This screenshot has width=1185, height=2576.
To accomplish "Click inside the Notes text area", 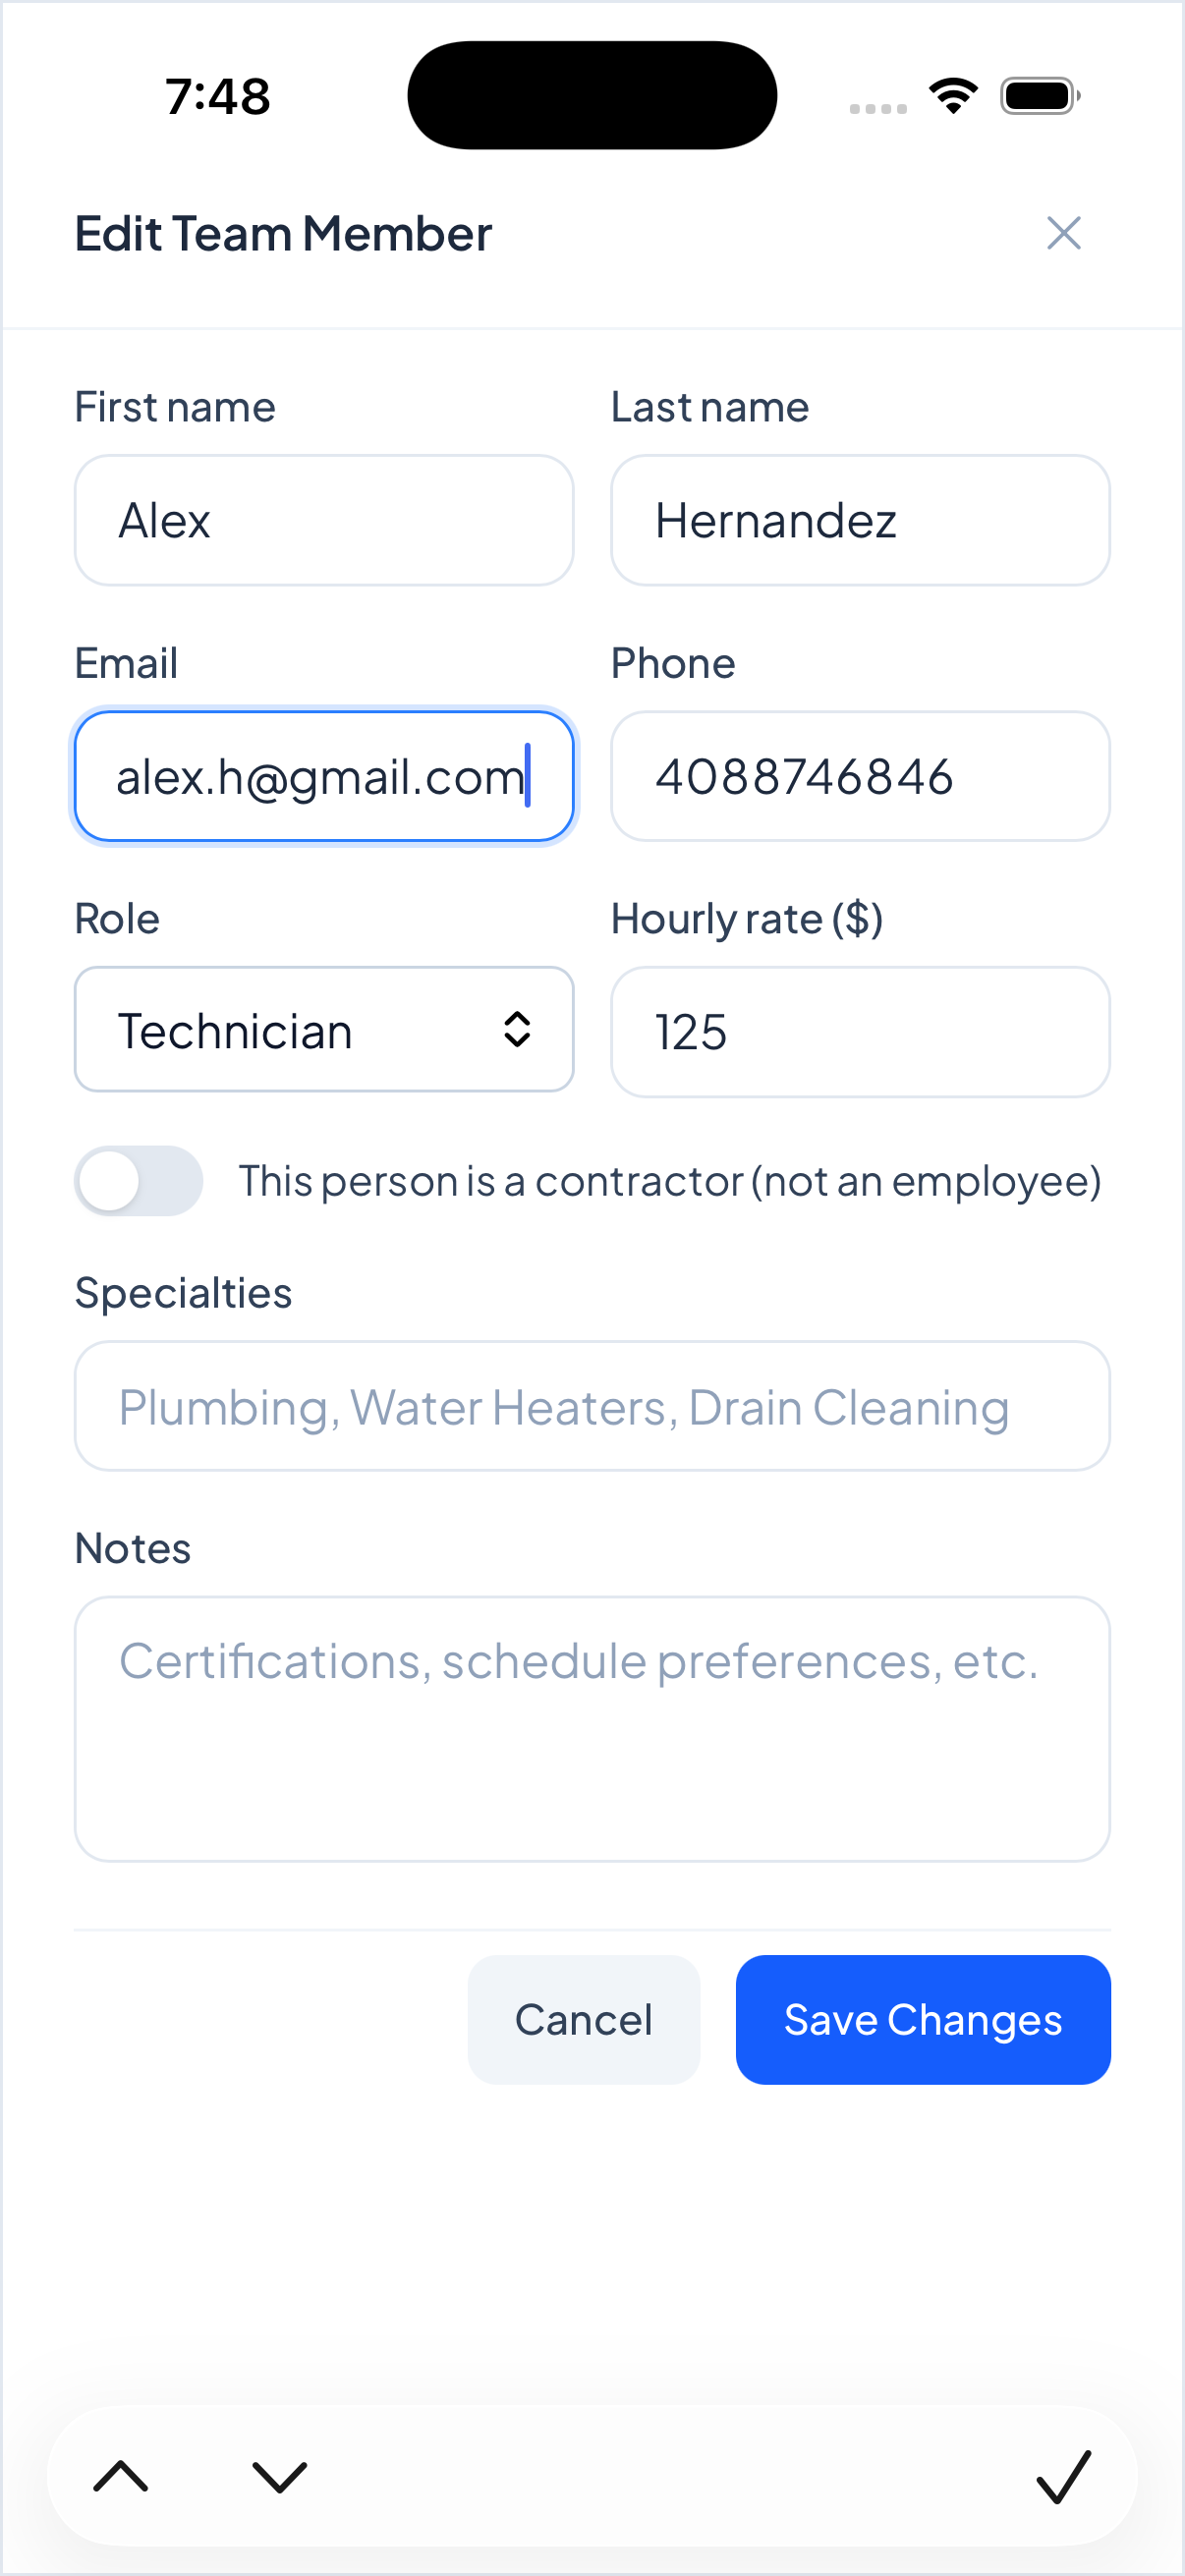I will point(592,1728).
